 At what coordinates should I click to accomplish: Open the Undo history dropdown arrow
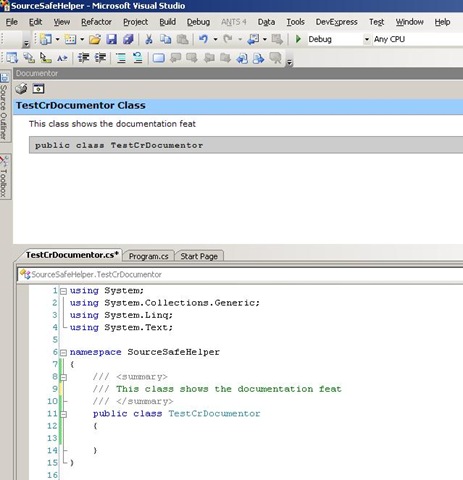(x=215, y=39)
